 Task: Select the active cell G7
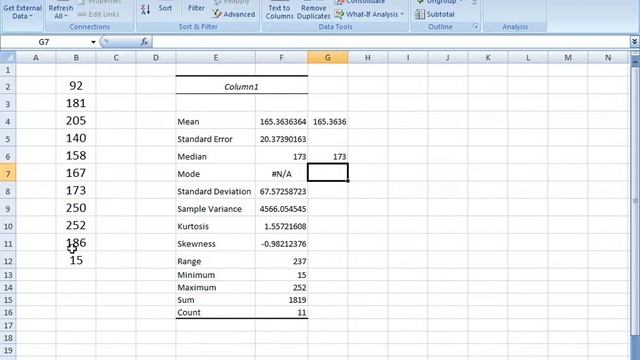pos(328,172)
